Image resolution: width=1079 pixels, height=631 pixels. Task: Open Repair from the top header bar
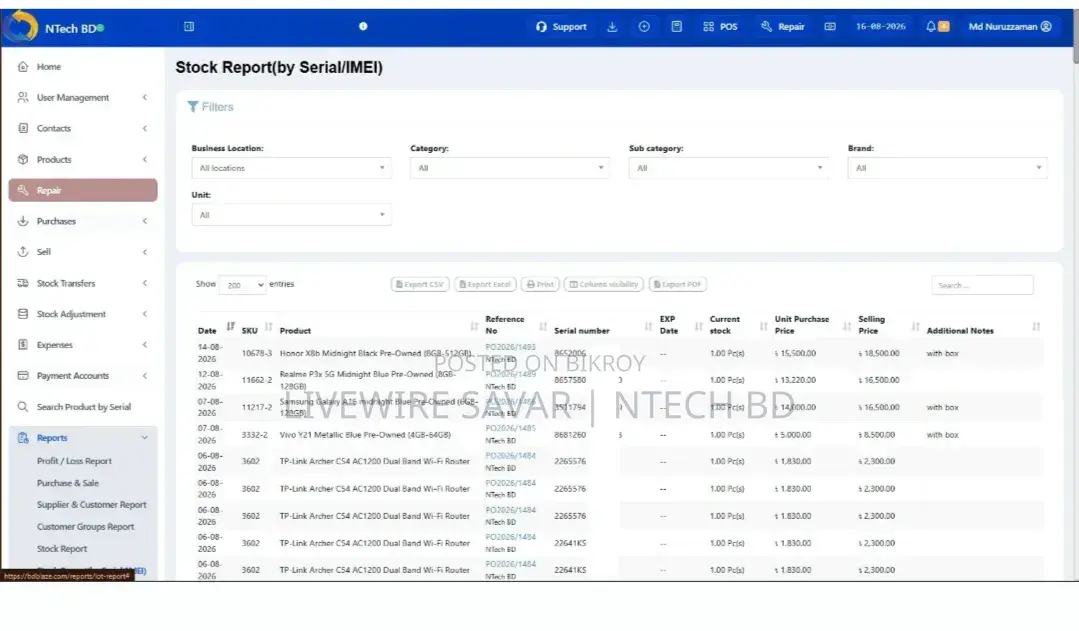pos(783,27)
